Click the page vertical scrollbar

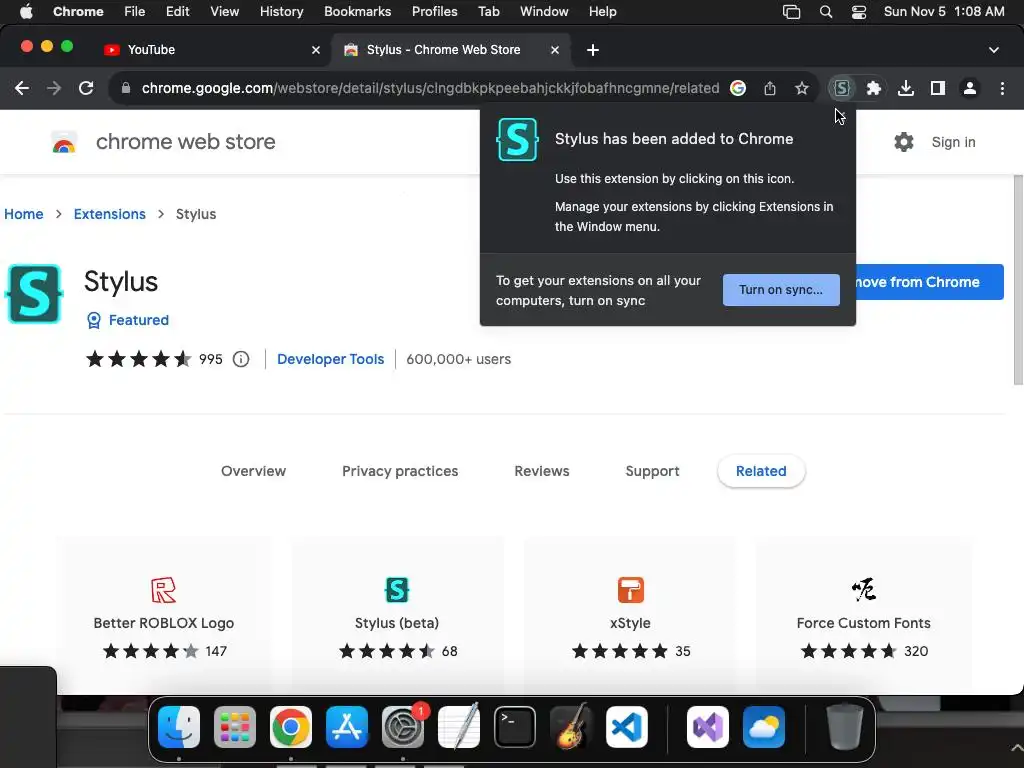1018,280
